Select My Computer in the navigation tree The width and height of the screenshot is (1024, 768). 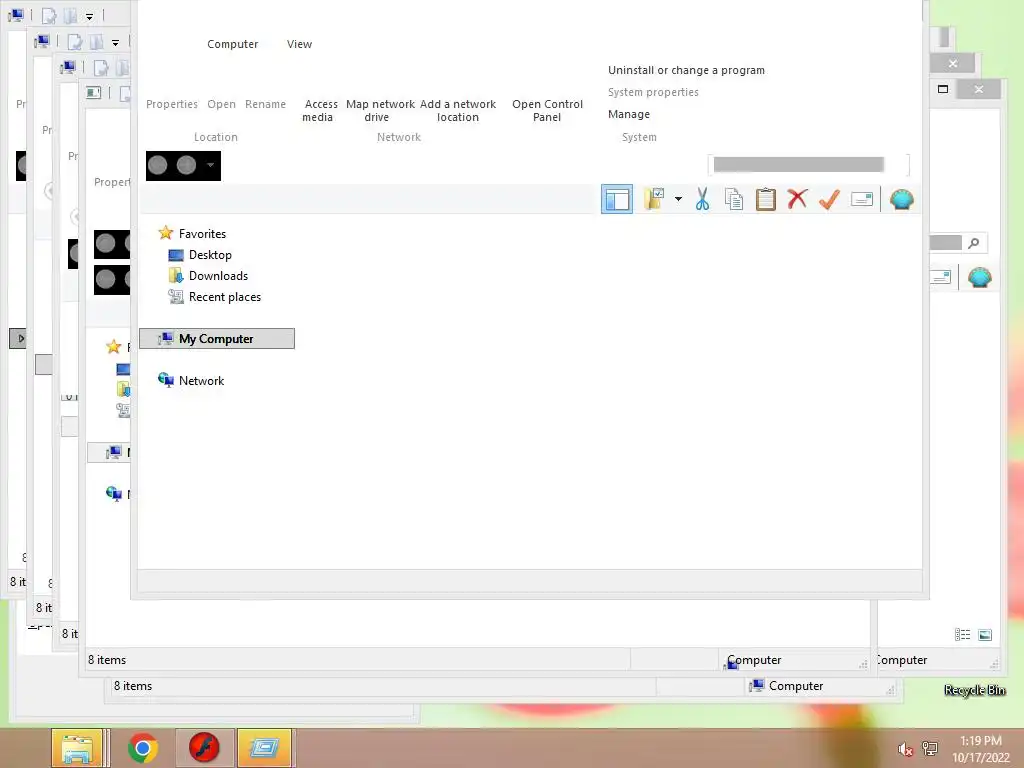click(217, 338)
